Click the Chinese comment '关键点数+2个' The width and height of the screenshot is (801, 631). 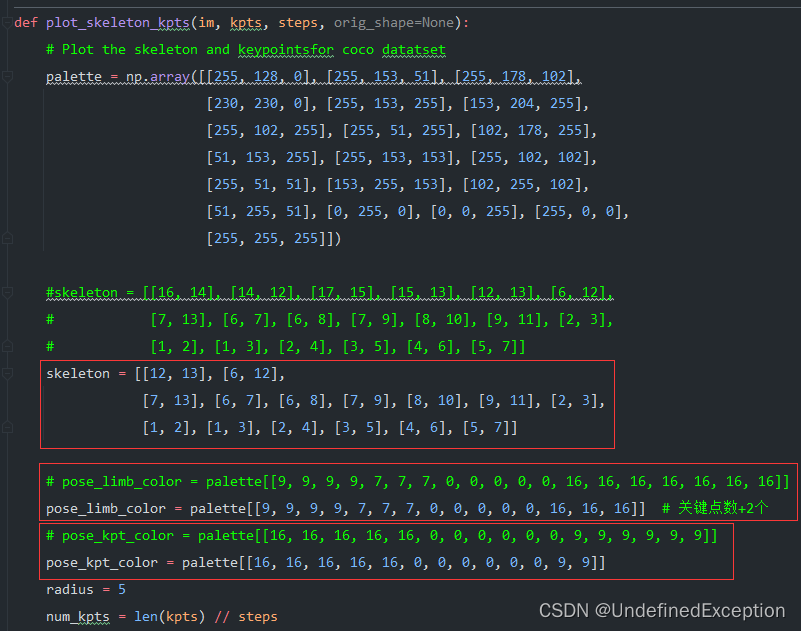pos(722,508)
